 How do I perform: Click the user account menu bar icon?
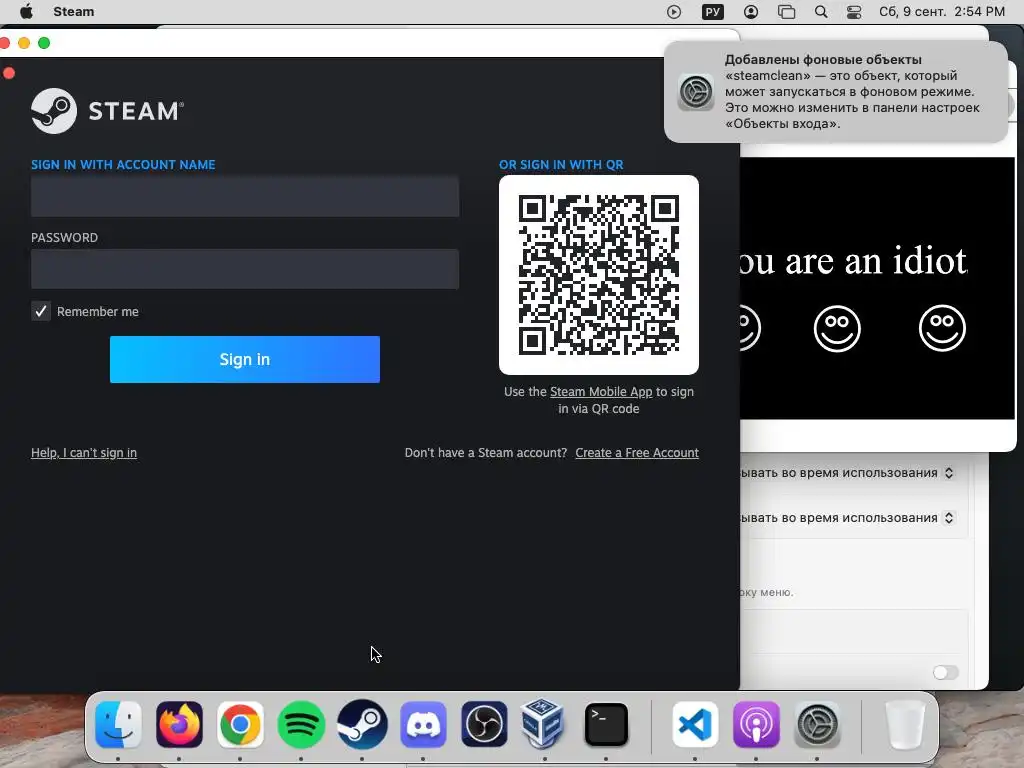pyautogui.click(x=751, y=12)
